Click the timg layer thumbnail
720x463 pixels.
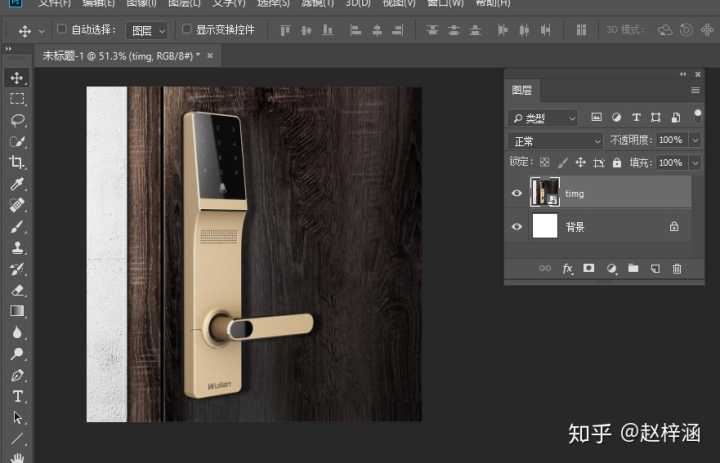click(544, 192)
